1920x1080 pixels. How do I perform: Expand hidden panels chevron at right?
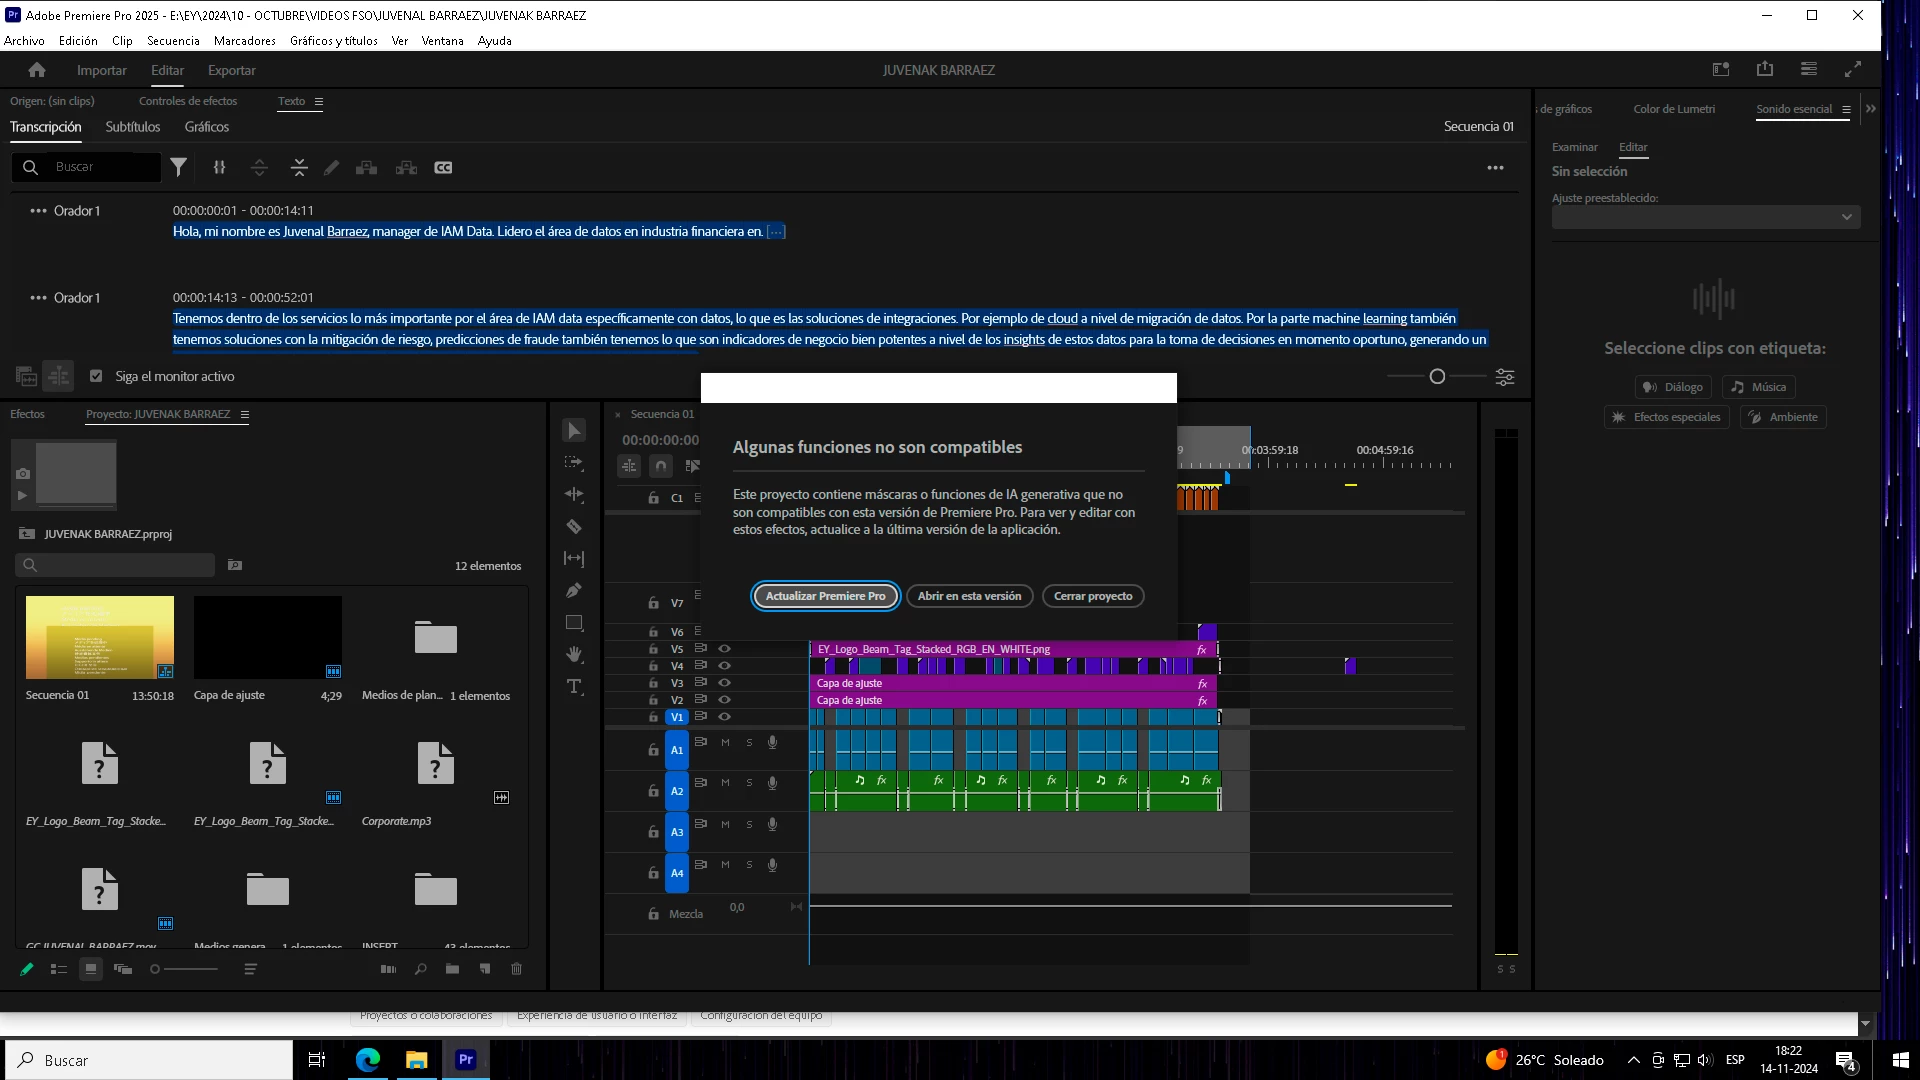[x=1871, y=109]
